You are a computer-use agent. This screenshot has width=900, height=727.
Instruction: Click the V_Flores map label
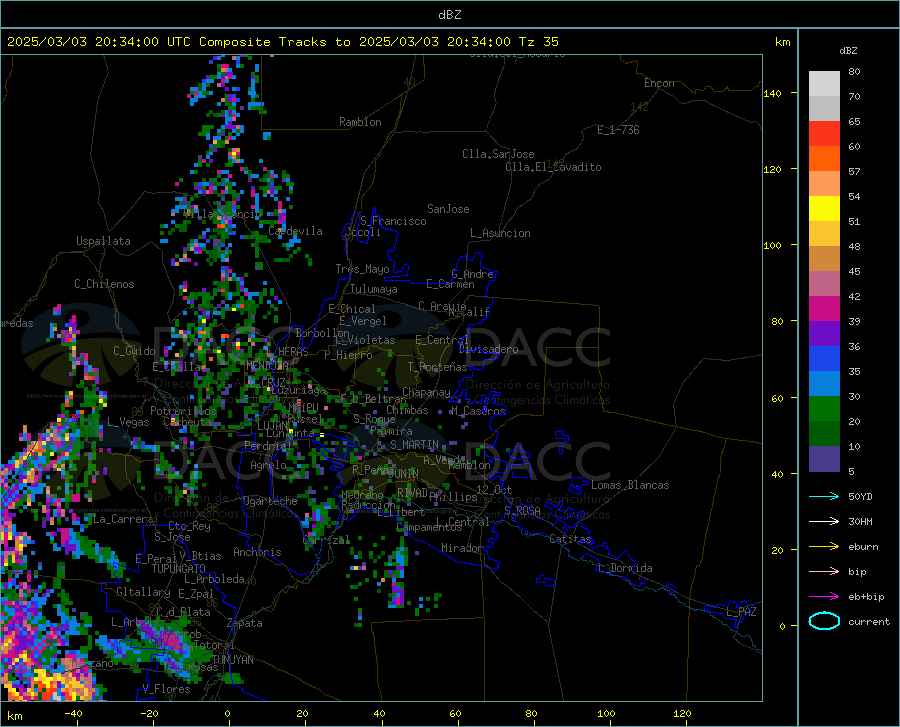click(x=166, y=689)
